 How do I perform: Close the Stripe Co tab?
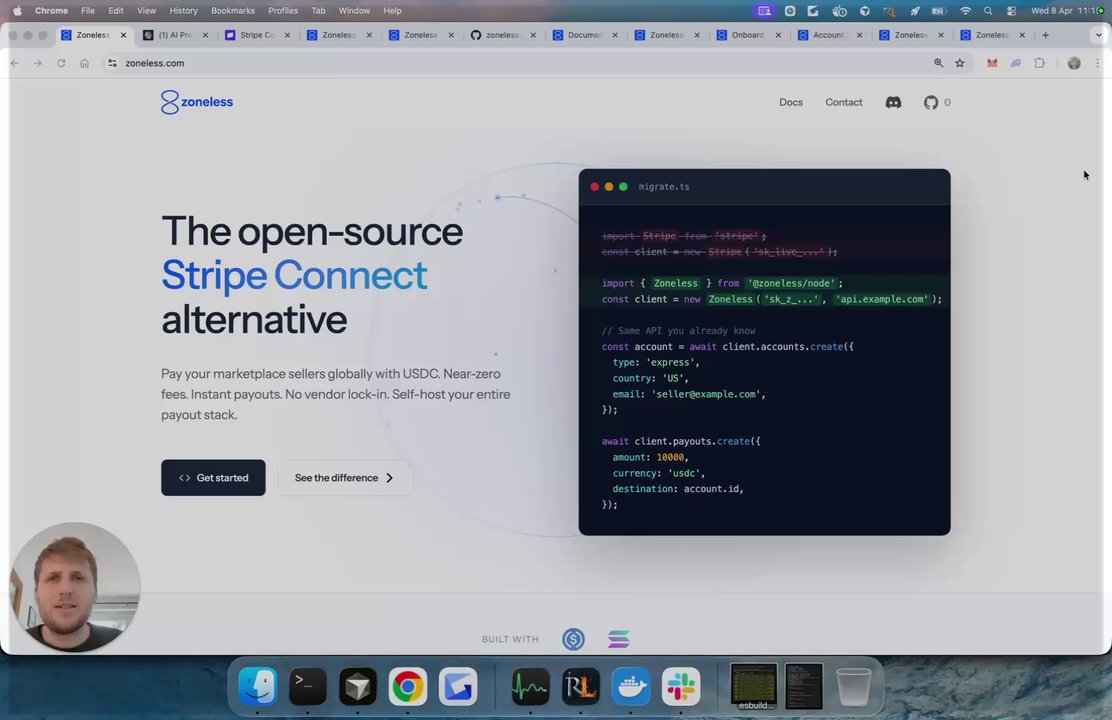click(287, 35)
